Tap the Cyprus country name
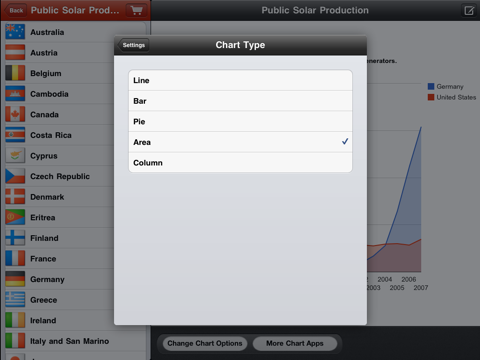 pyautogui.click(x=44, y=156)
